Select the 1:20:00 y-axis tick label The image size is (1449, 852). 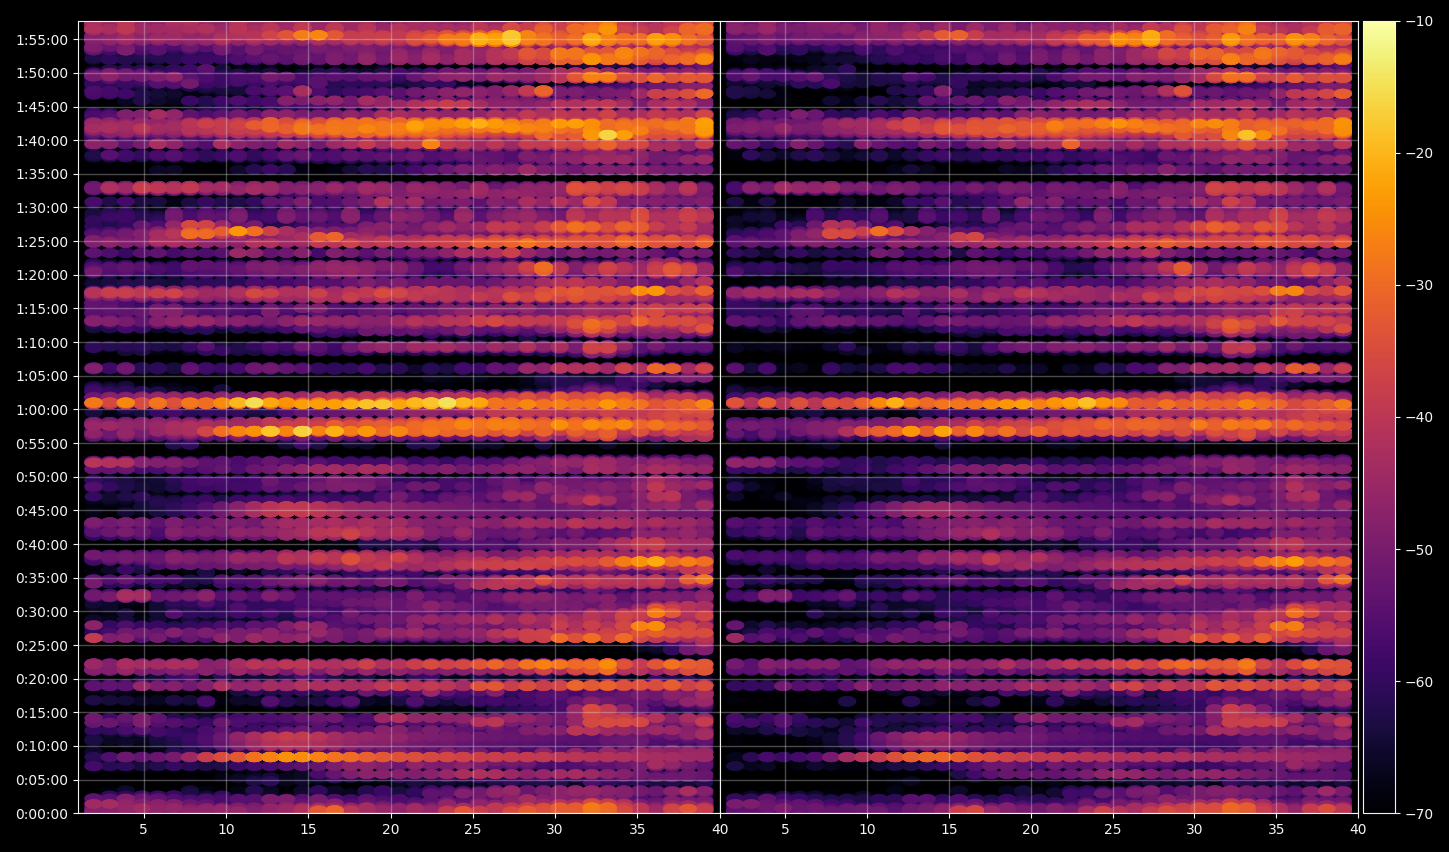click(42, 275)
